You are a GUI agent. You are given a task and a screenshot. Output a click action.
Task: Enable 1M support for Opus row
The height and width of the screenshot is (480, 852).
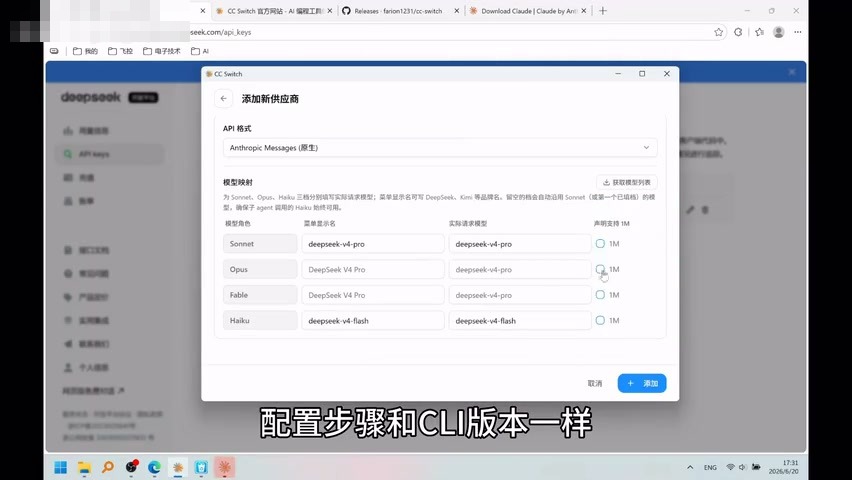coord(600,269)
